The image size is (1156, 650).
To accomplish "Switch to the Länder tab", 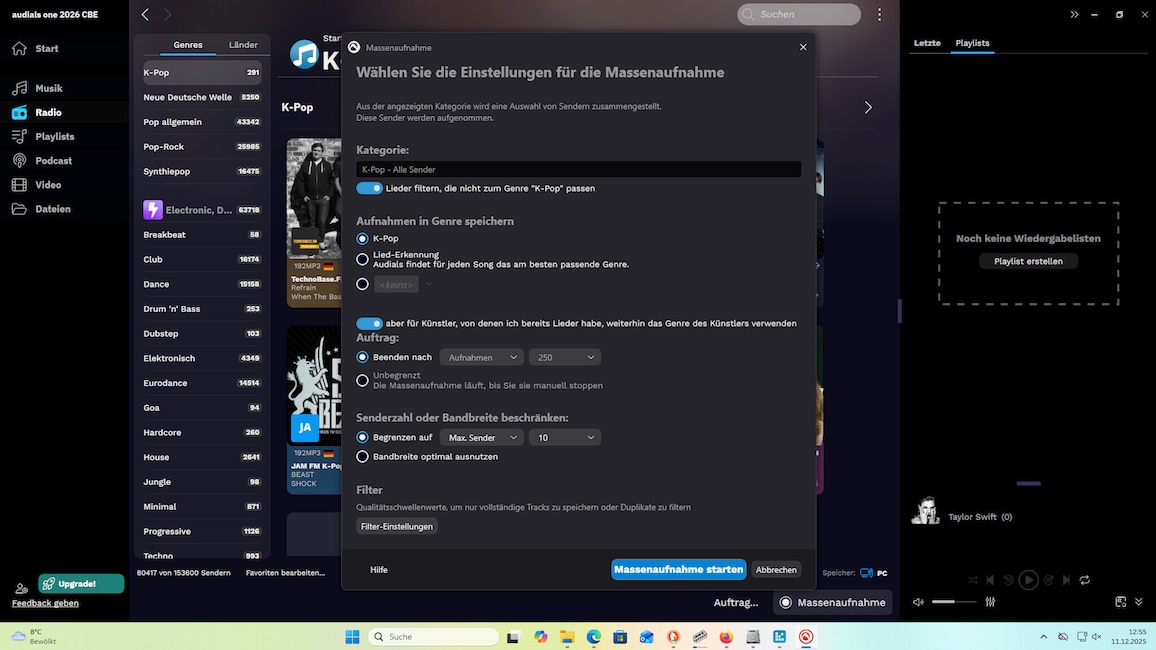I will (243, 45).
